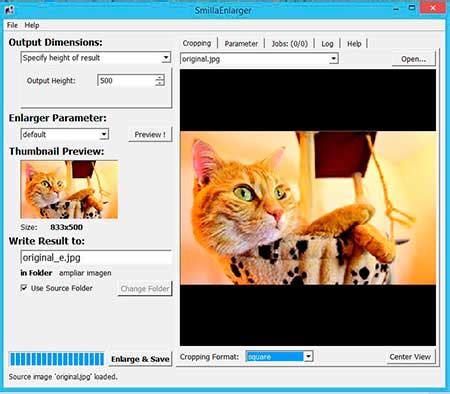This screenshot has height=394, width=450.
Task: Expand the Output Dimensions mode dropdown
Action: [x=166, y=58]
